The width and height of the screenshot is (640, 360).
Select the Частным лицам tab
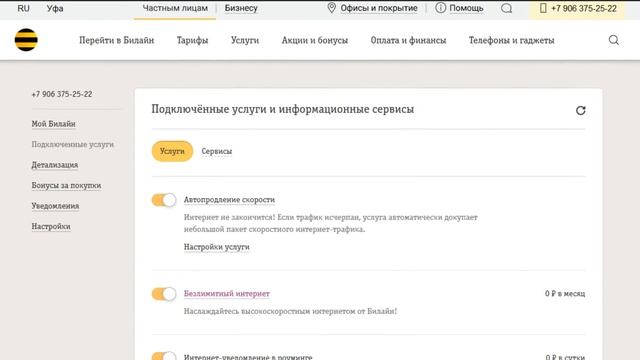(x=175, y=8)
